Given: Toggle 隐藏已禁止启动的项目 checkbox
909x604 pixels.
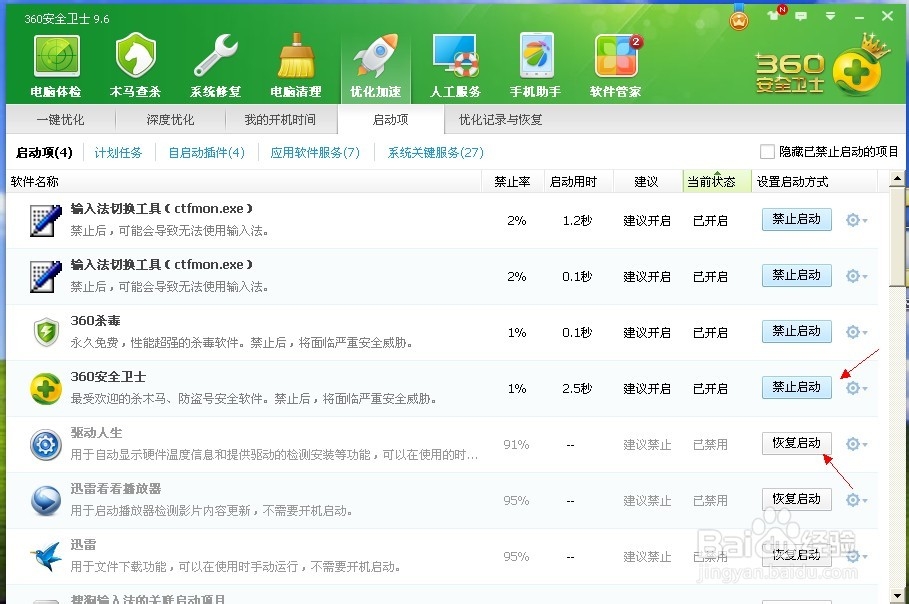Looking at the screenshot, I should [x=767, y=152].
